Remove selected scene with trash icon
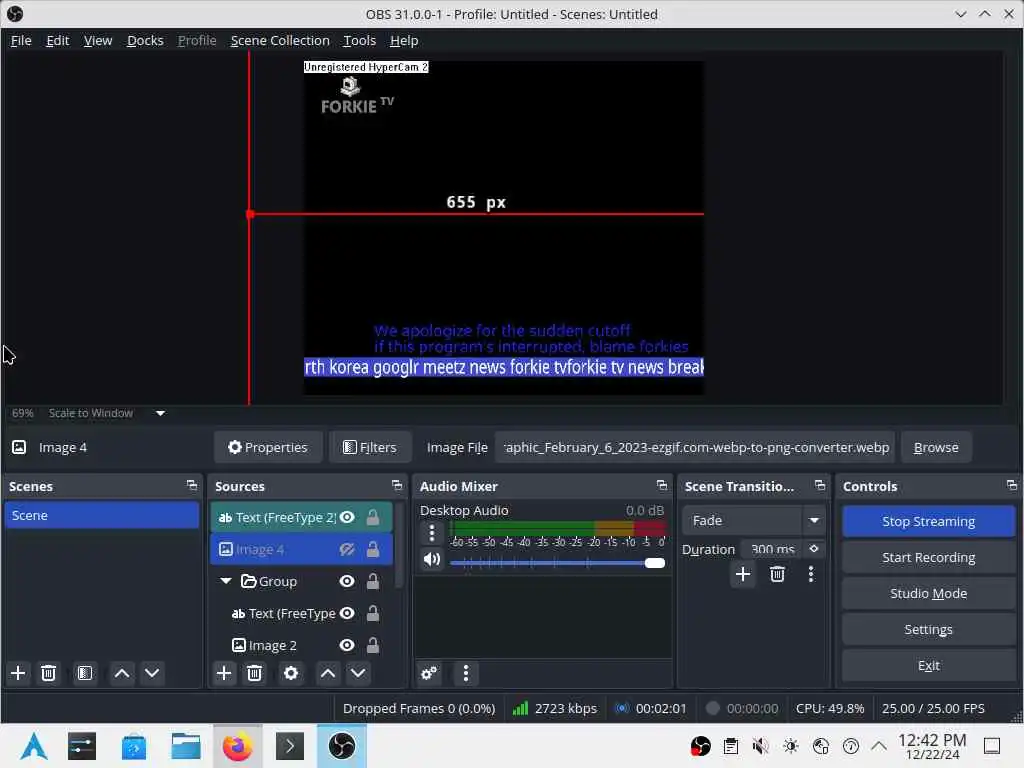The height and width of the screenshot is (768, 1024). click(48, 673)
